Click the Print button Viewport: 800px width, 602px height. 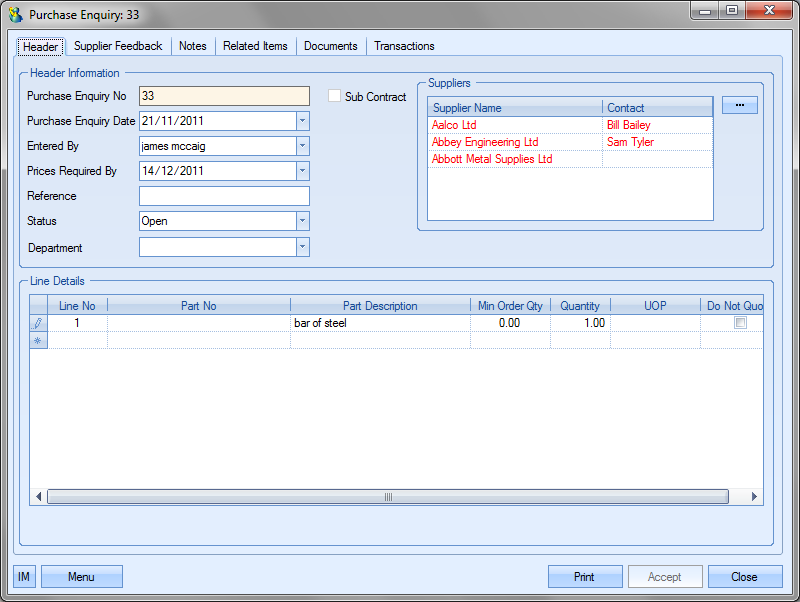[x=584, y=577]
